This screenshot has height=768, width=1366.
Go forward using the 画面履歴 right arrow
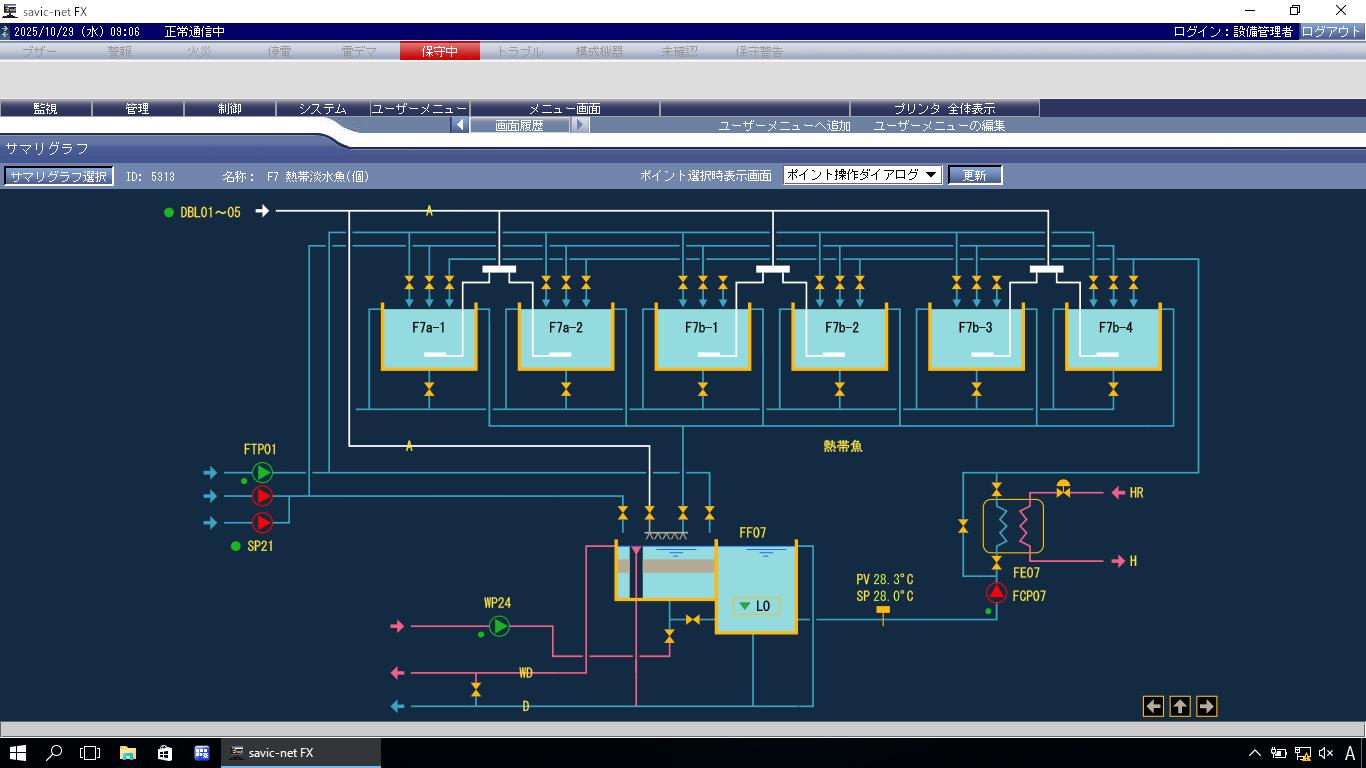[580, 125]
